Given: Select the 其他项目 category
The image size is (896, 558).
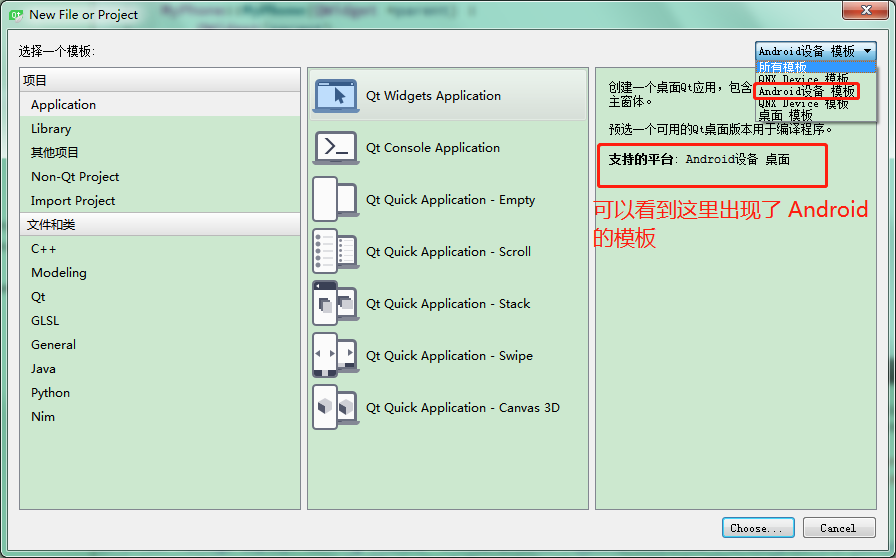Looking at the screenshot, I should [160, 153].
